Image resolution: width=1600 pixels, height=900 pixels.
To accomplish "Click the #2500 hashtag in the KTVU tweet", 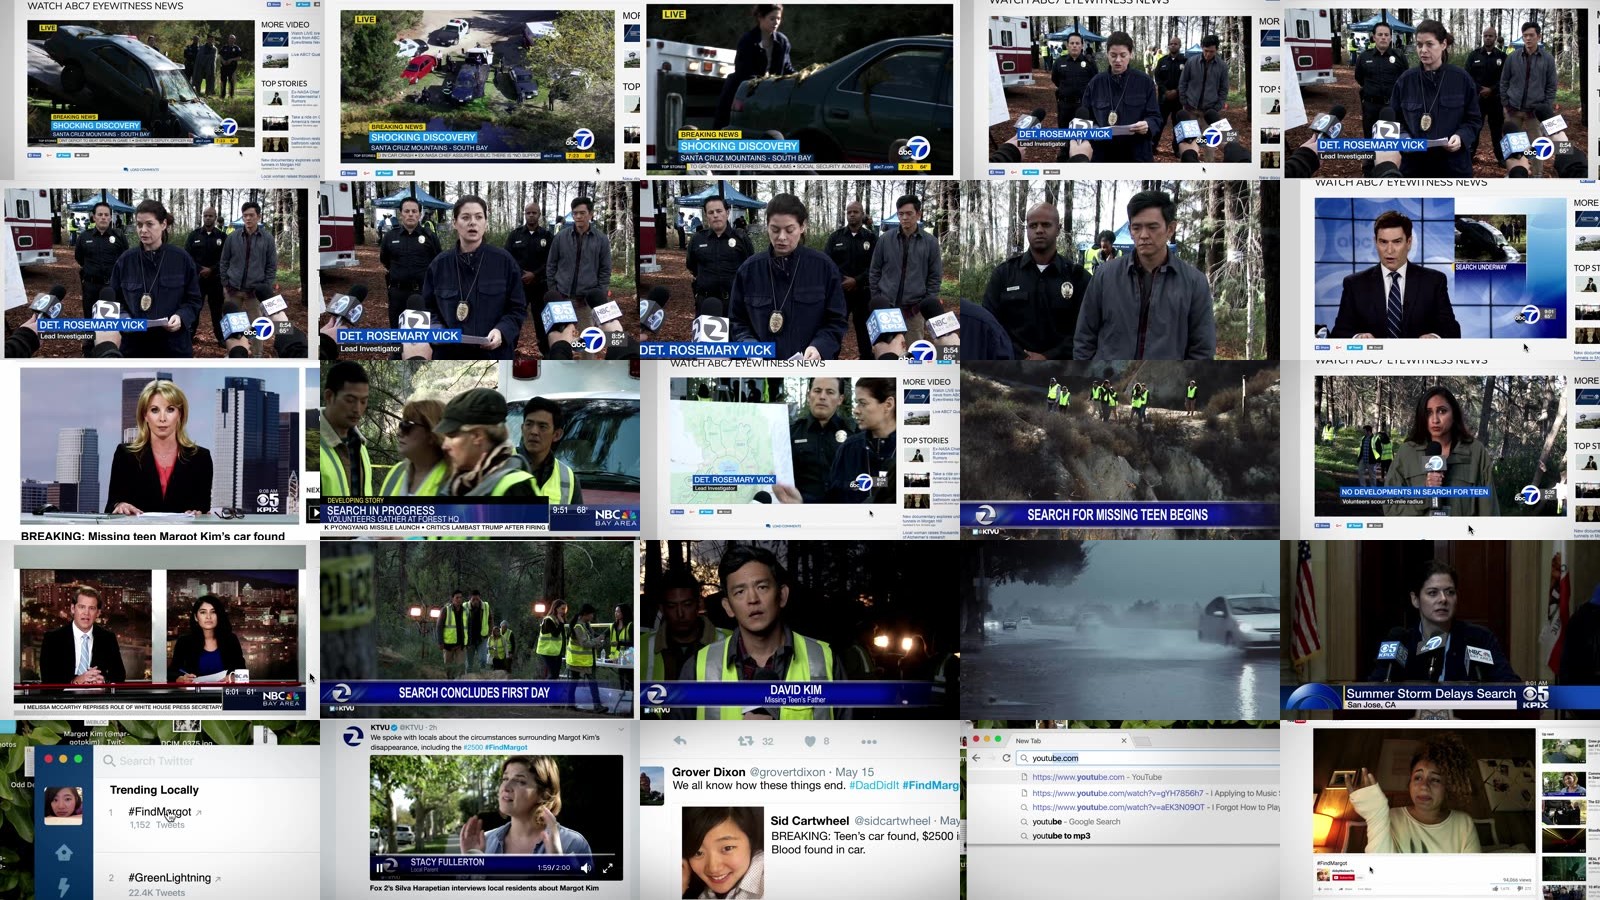I will point(473,747).
